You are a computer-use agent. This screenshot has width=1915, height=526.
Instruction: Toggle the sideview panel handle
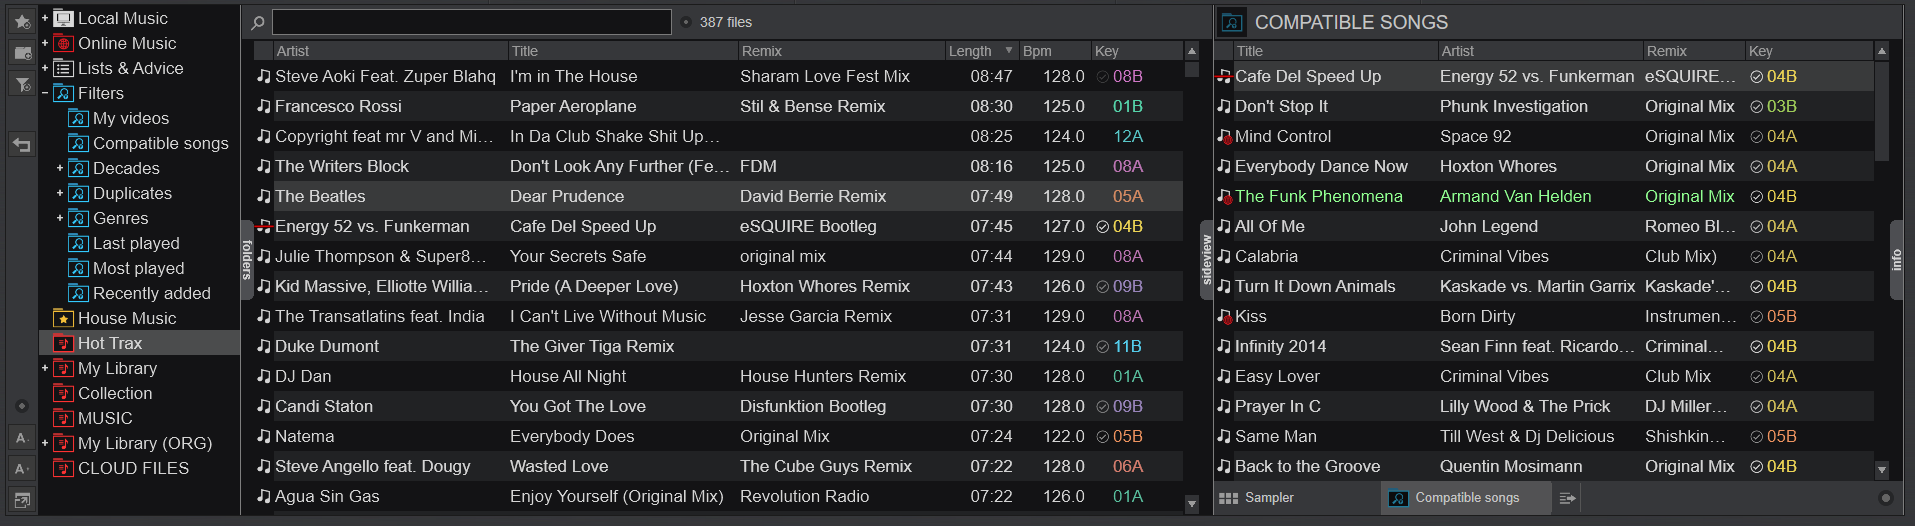click(x=1206, y=260)
